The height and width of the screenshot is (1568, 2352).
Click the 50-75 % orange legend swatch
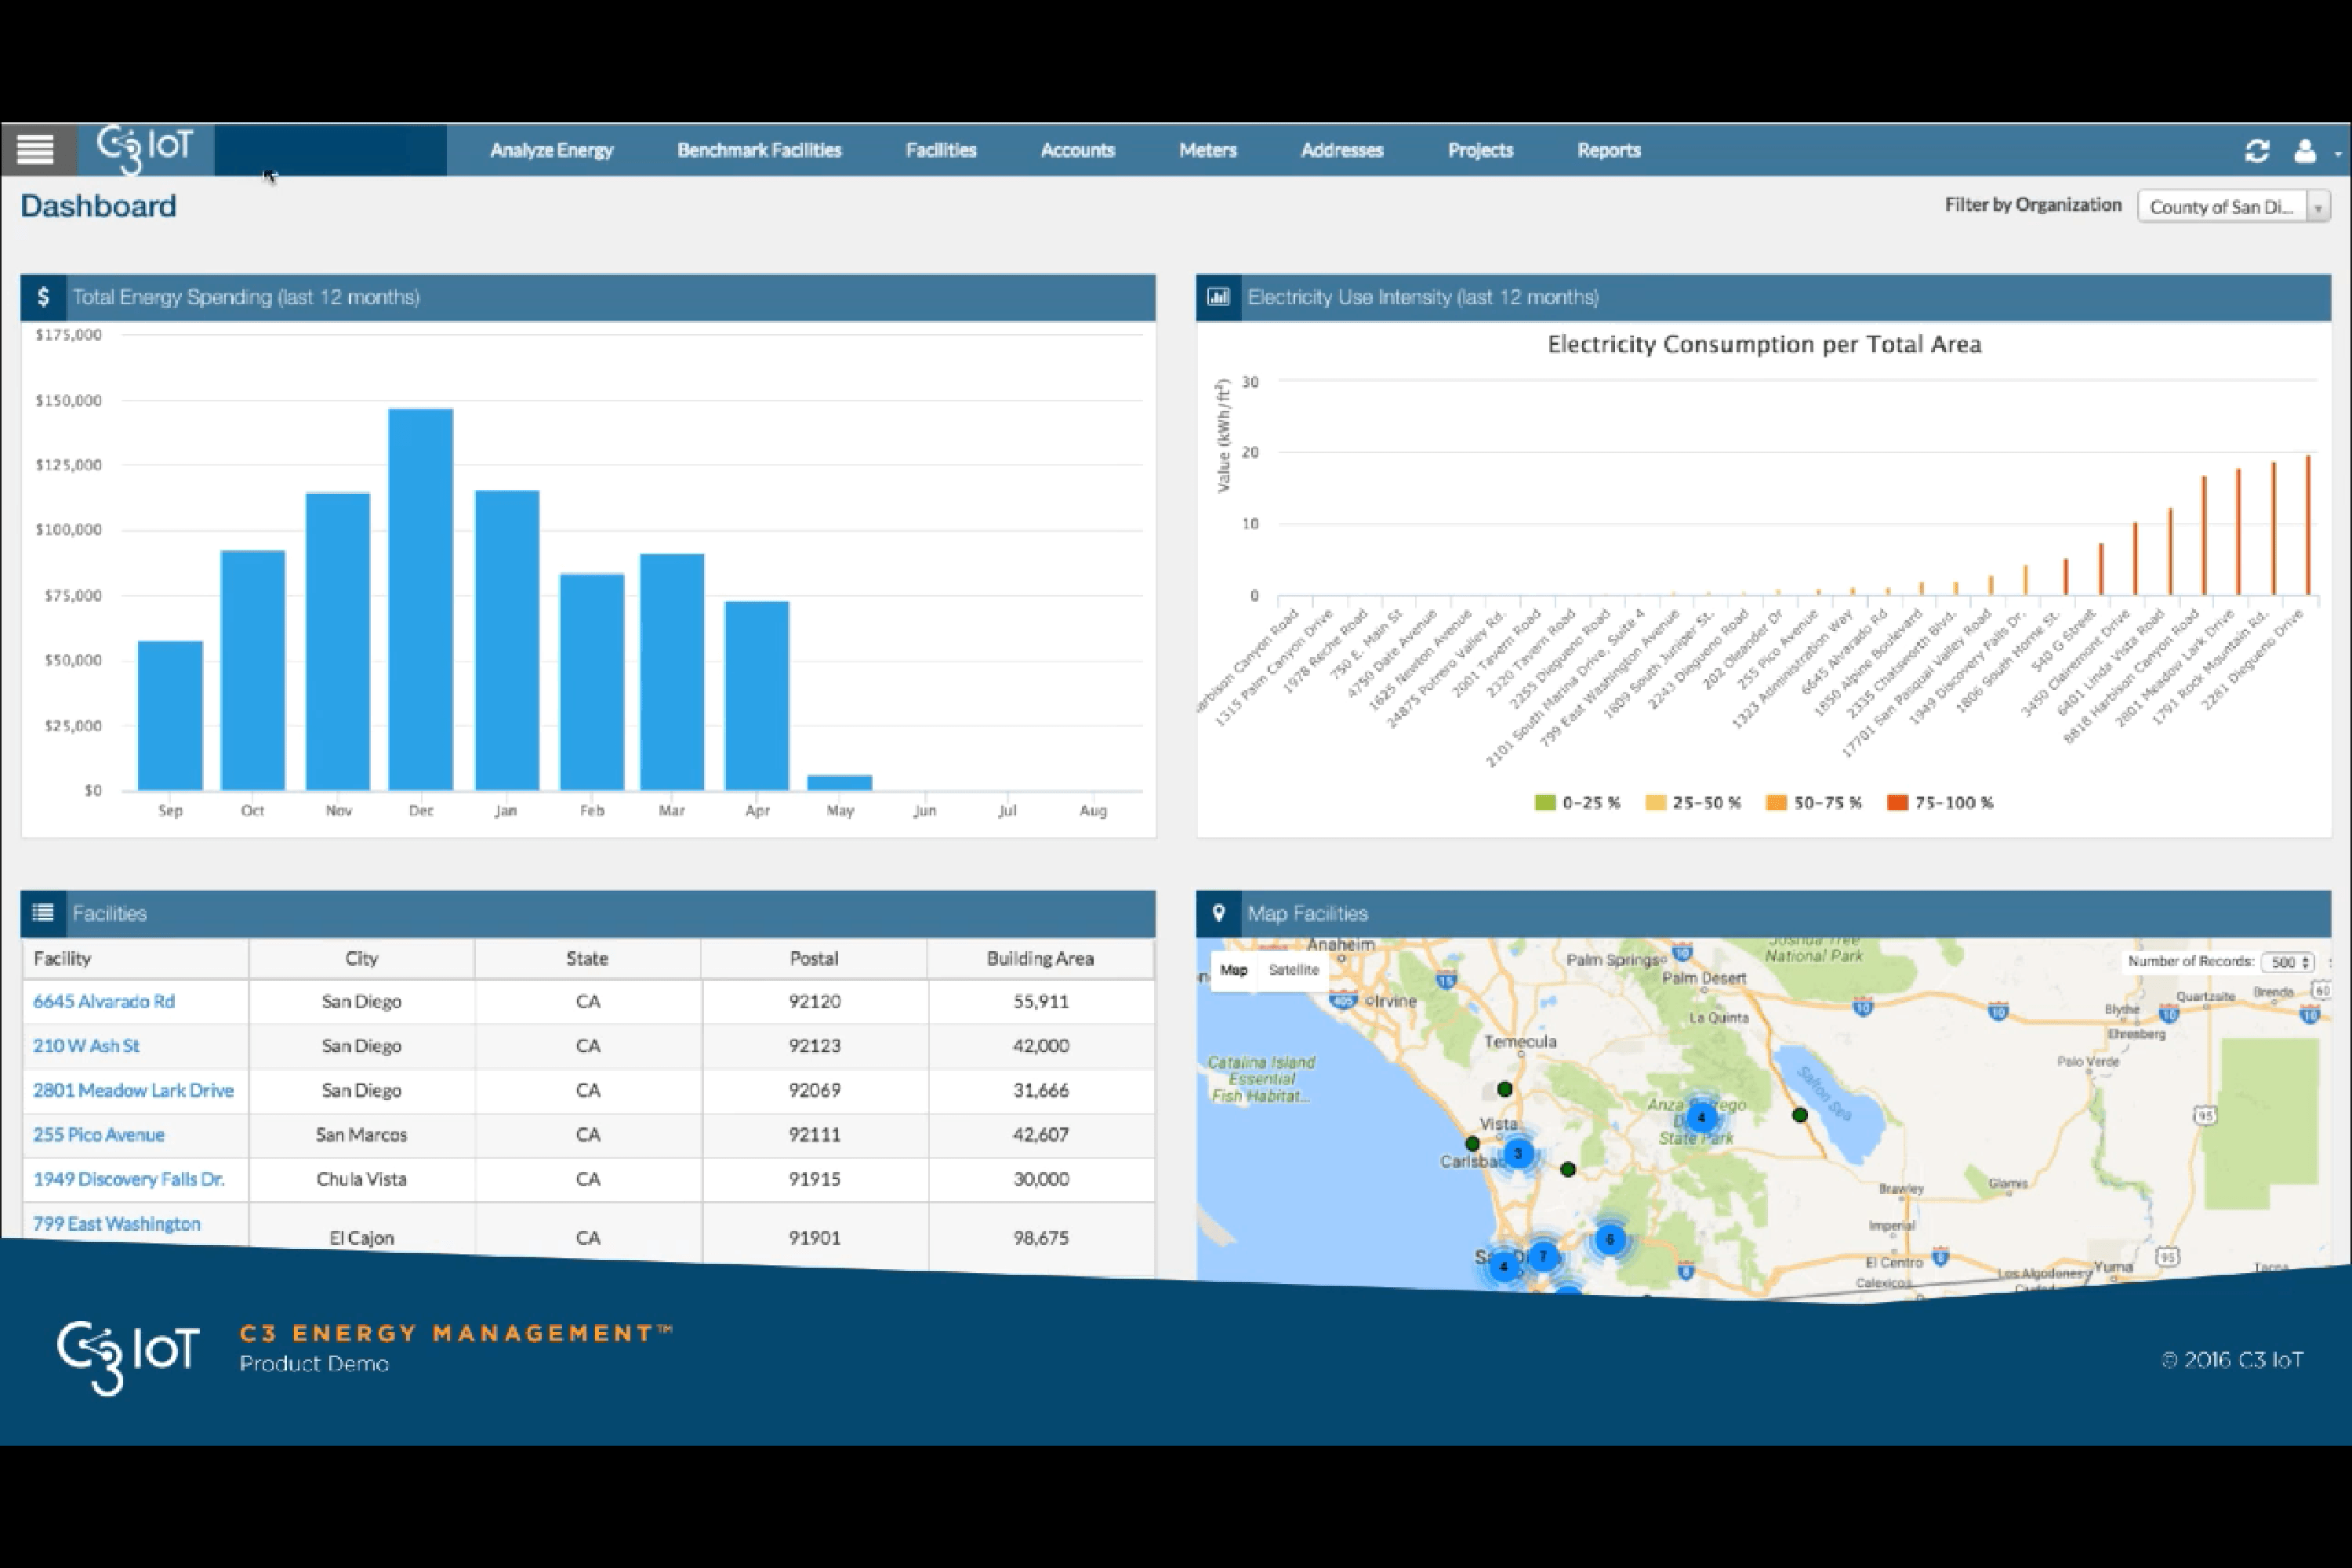tap(1776, 803)
